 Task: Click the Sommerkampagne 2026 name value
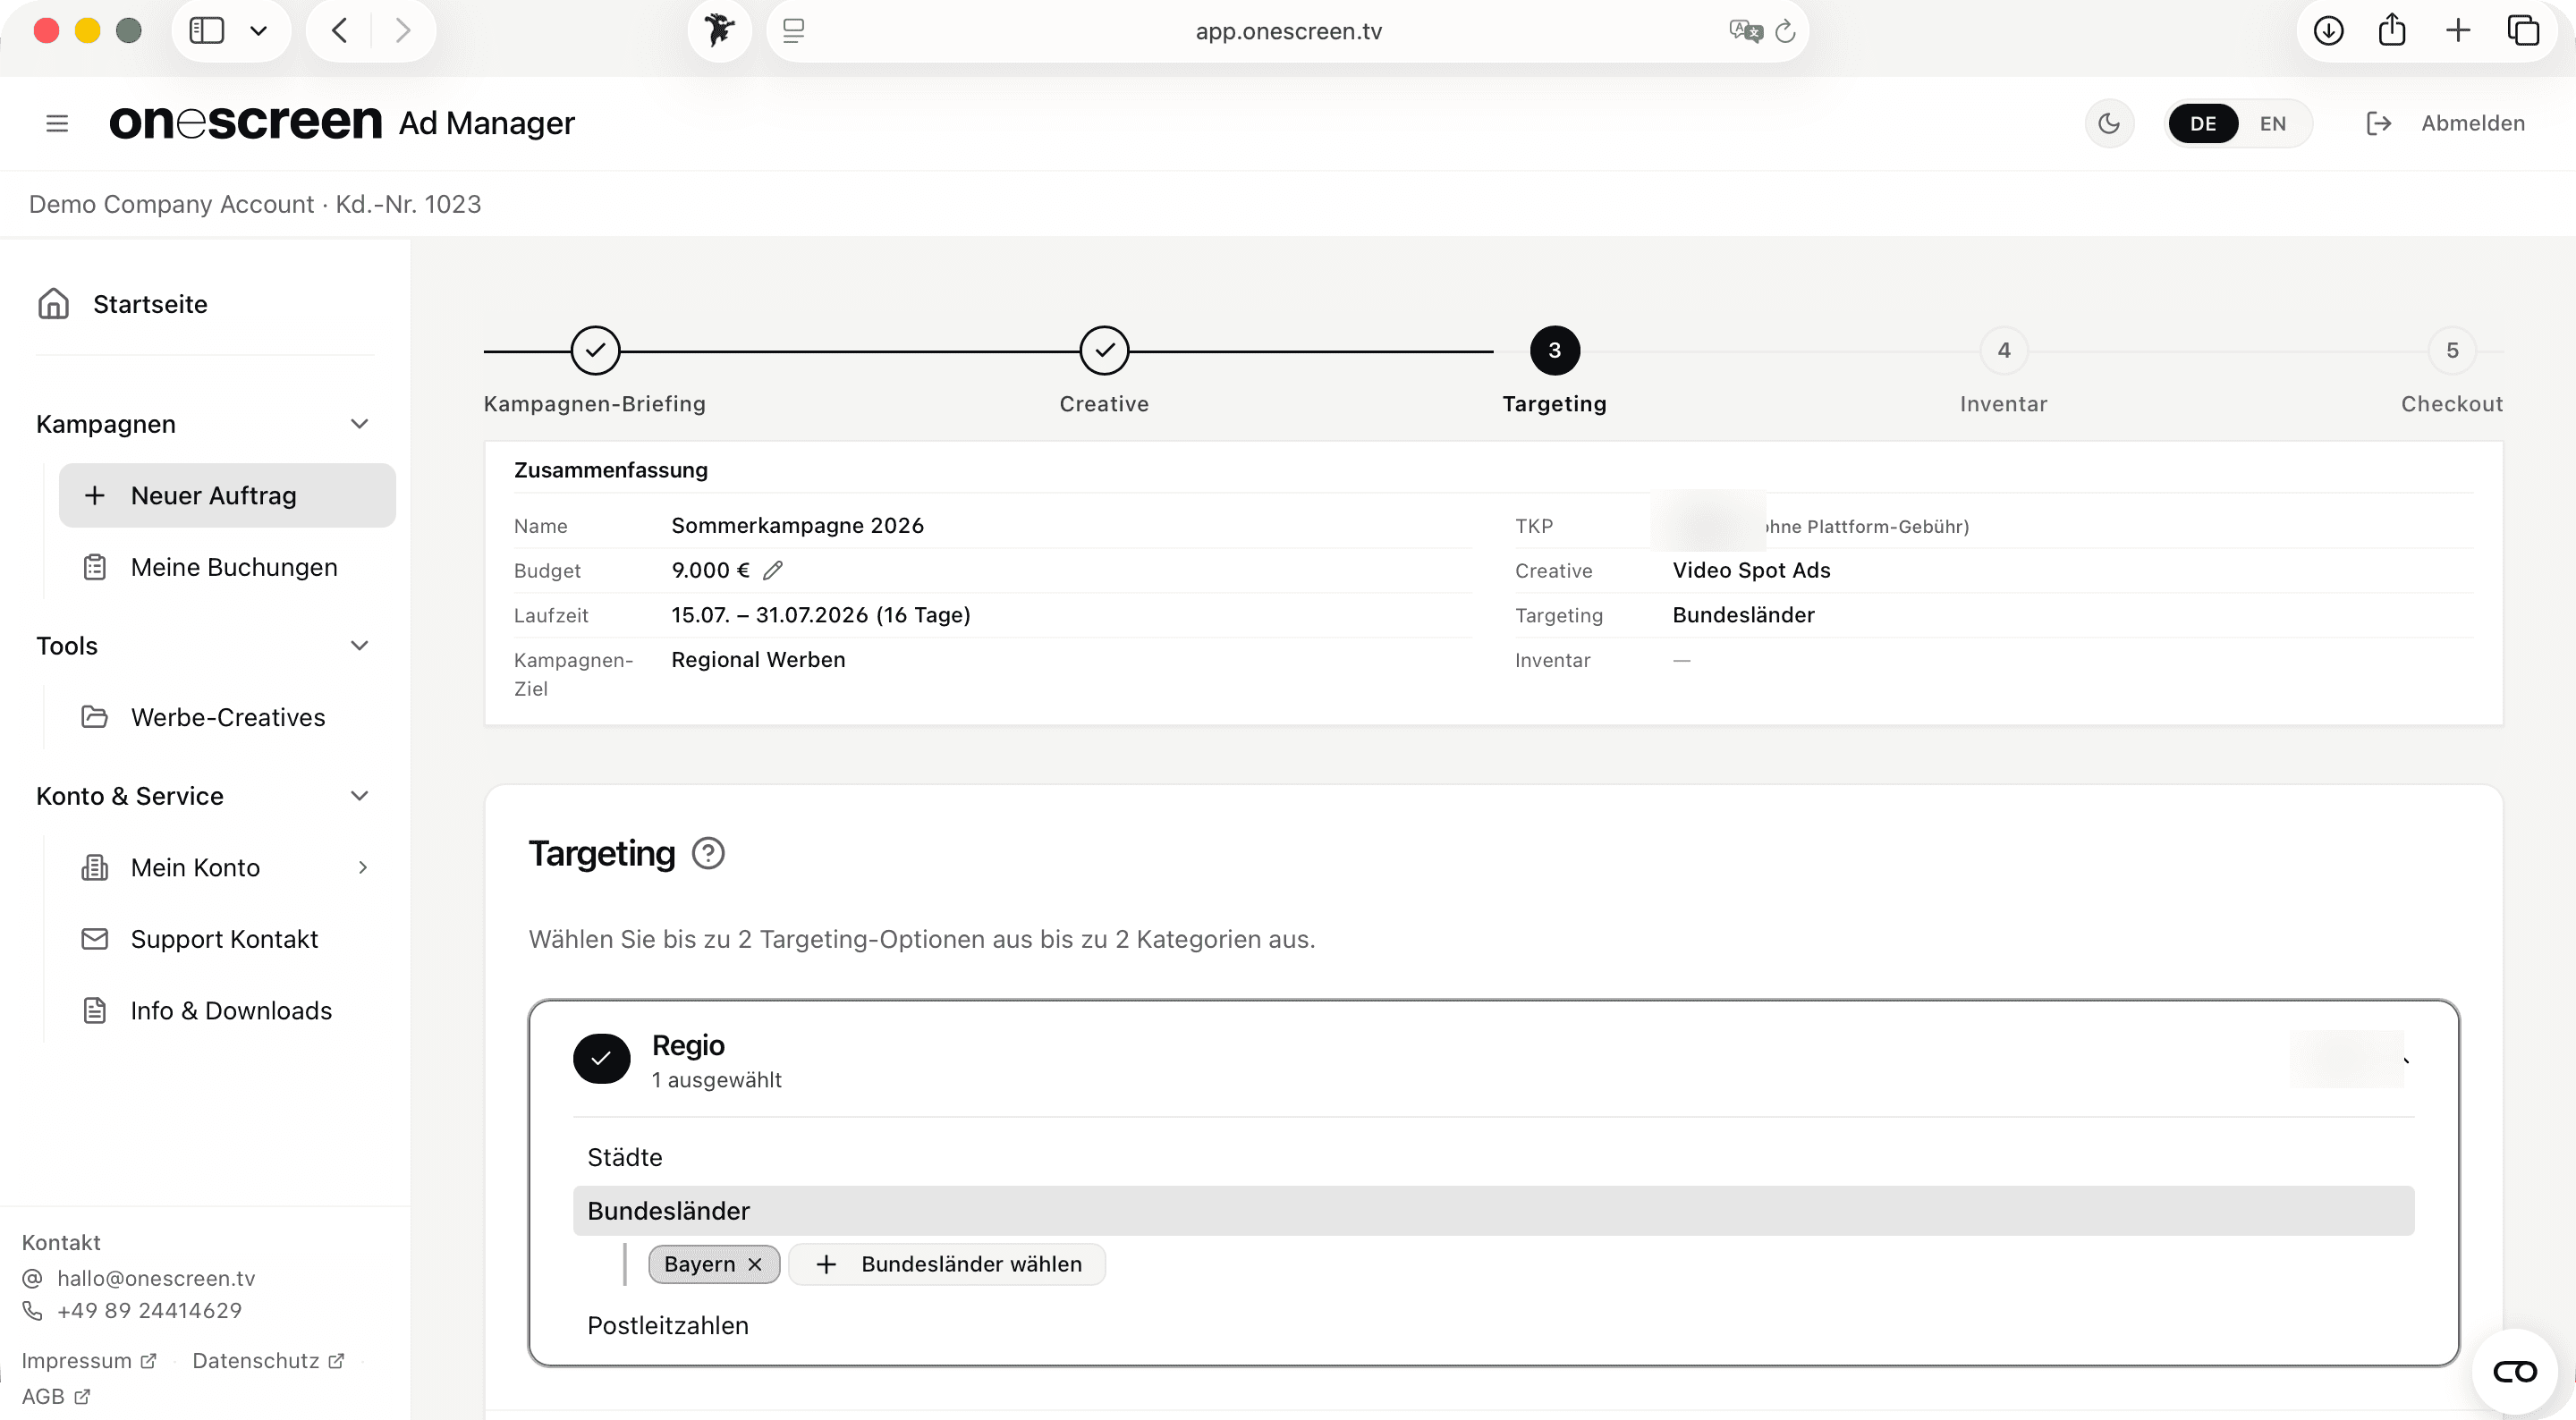coord(797,525)
